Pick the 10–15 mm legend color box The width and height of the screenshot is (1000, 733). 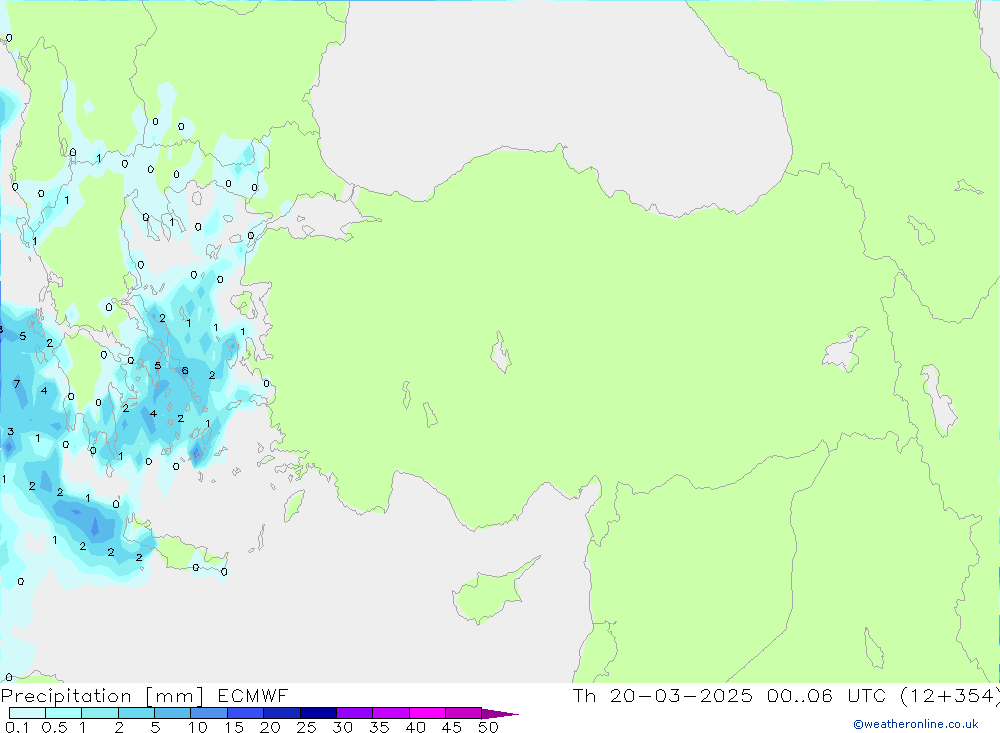tap(209, 713)
